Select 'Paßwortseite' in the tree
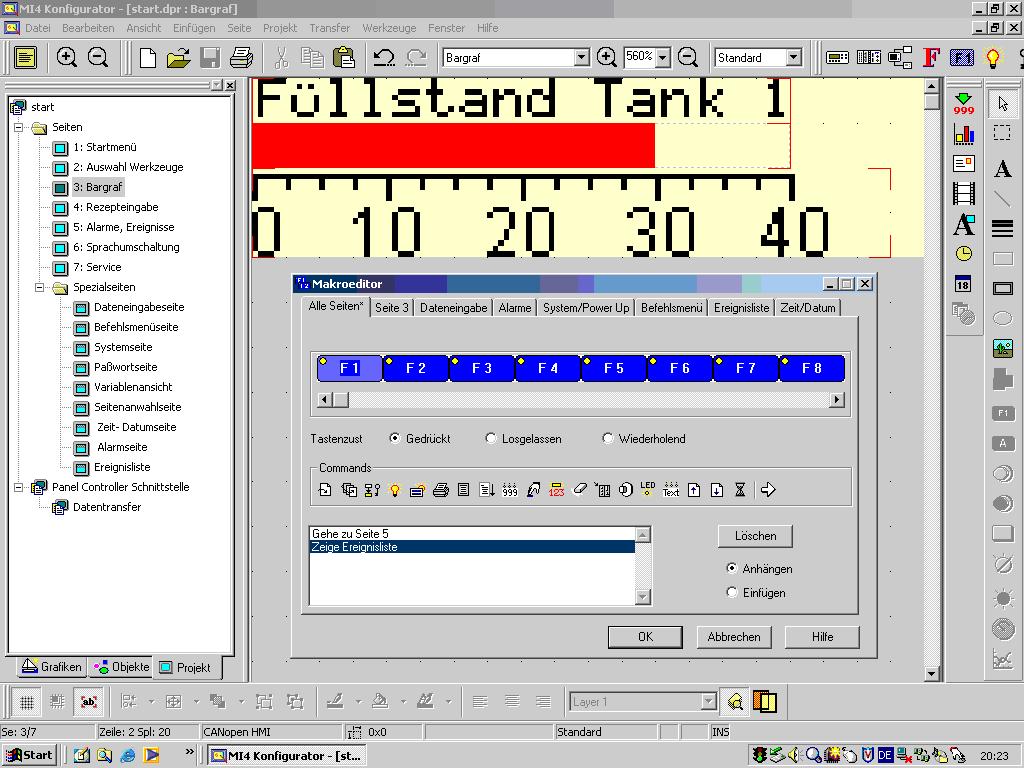 coord(125,367)
